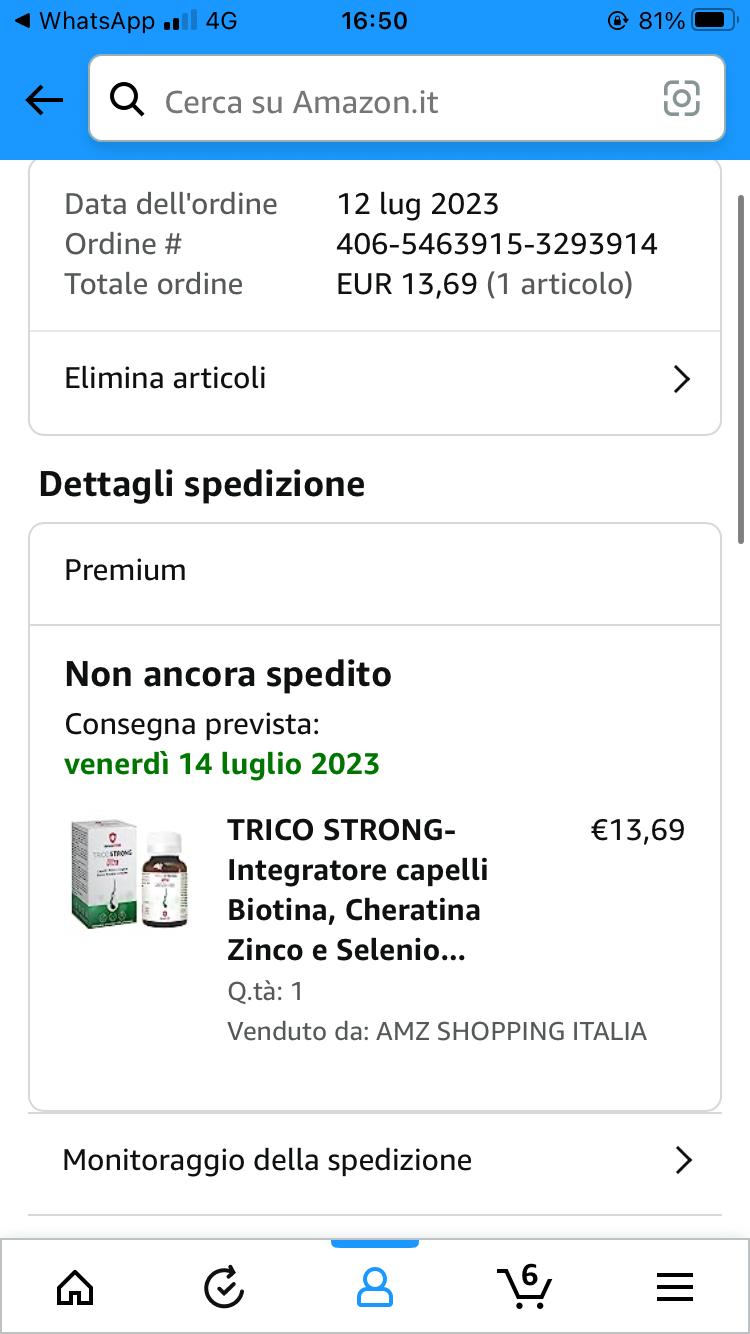Open Monitoraggio della spedizione option

[x=267, y=1160]
